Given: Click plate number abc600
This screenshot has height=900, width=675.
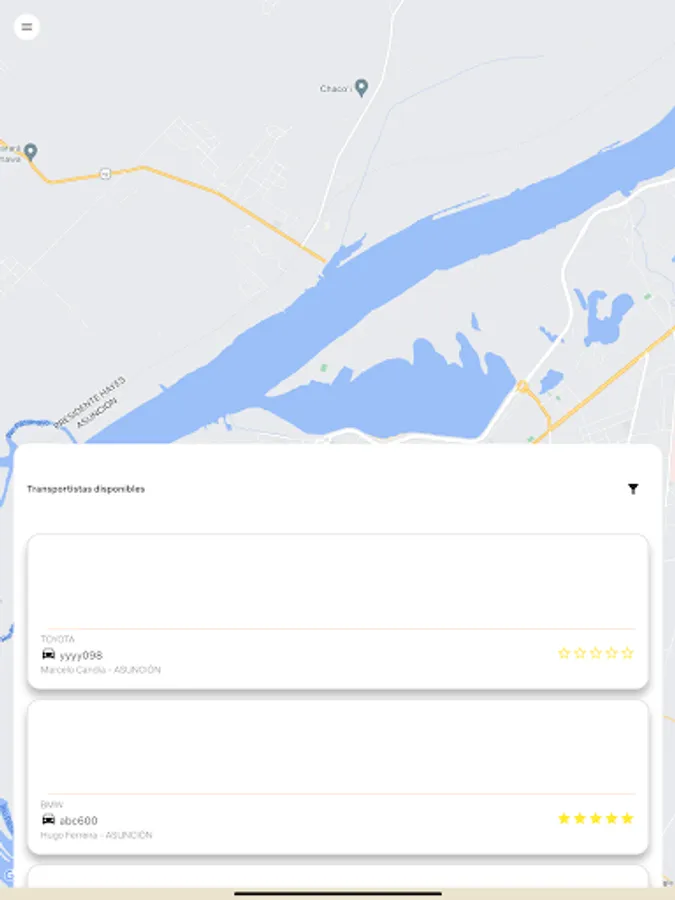Looking at the screenshot, I should 79,820.
